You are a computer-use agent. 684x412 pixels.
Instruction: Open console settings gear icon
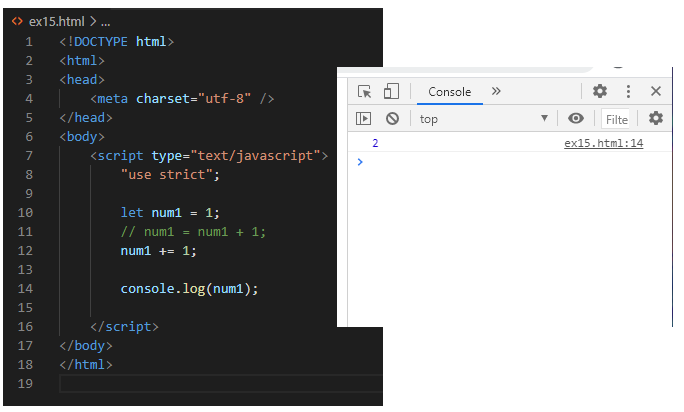[656, 118]
